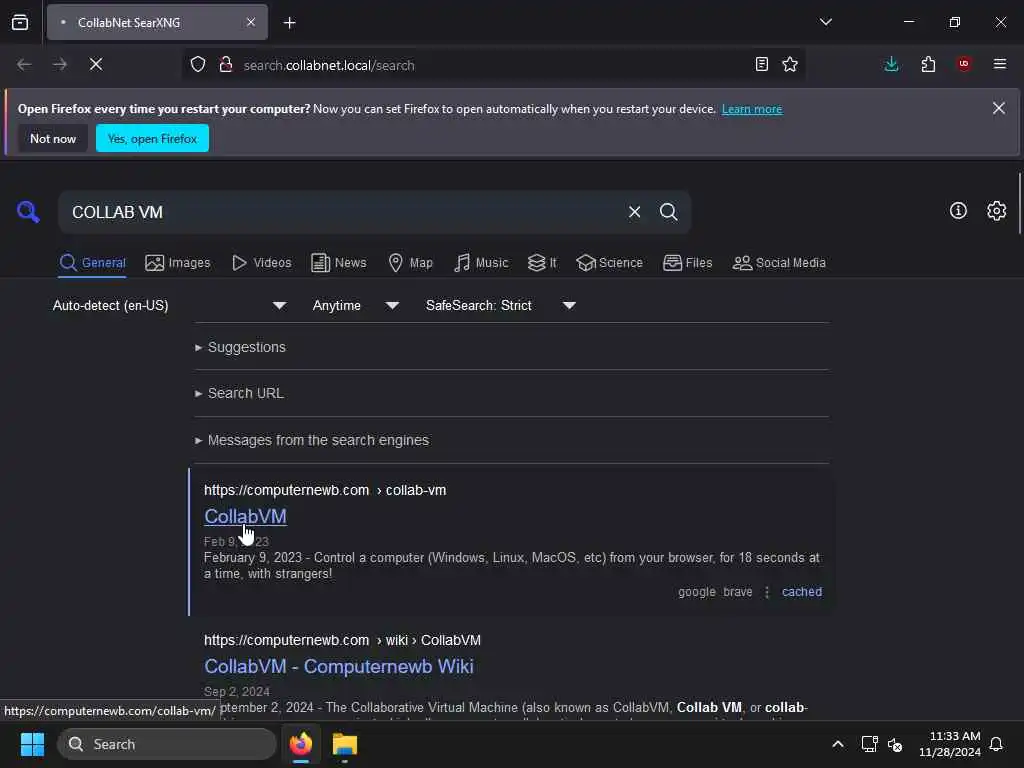
Task: Stop loading the page
Action: (96, 64)
